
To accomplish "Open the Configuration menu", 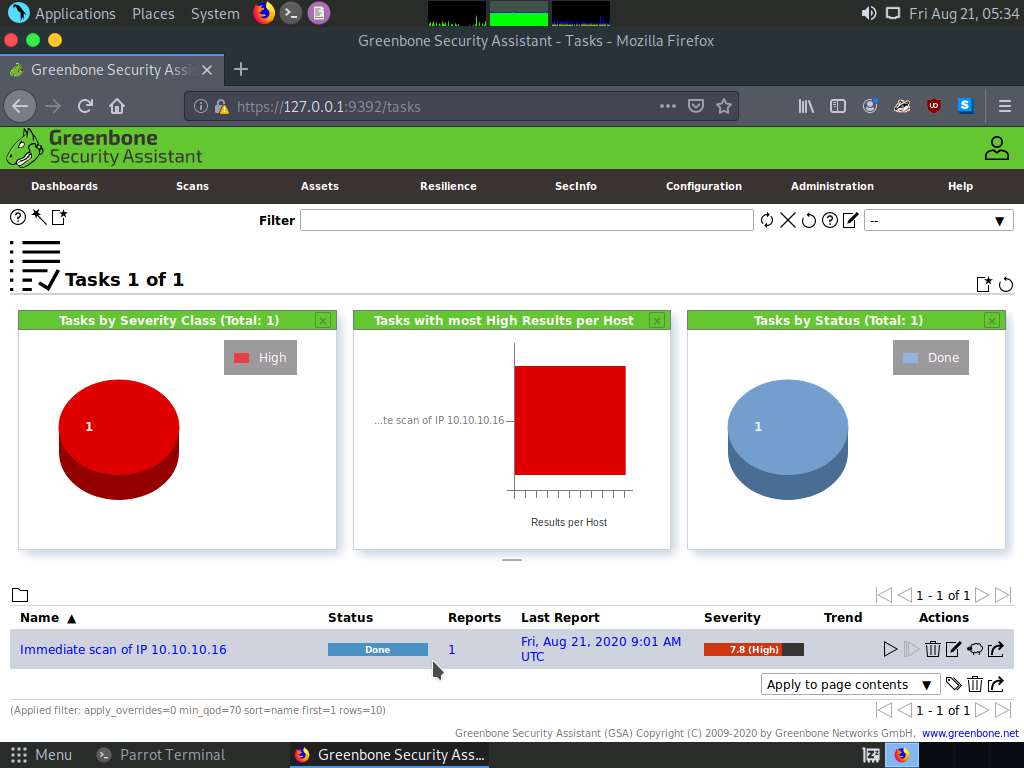I will click(703, 186).
